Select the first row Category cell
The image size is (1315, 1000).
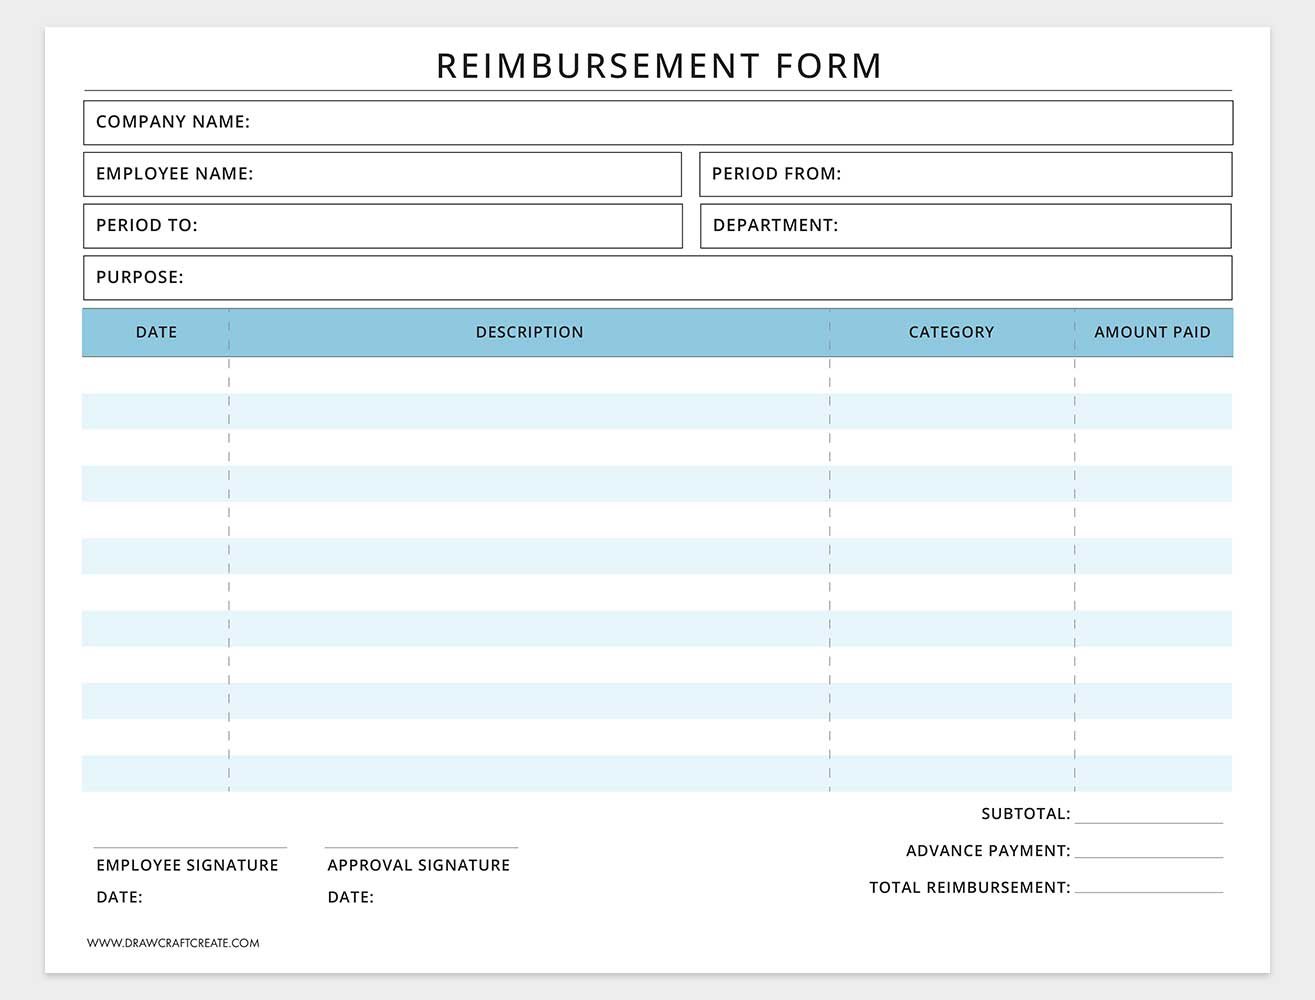(x=951, y=375)
